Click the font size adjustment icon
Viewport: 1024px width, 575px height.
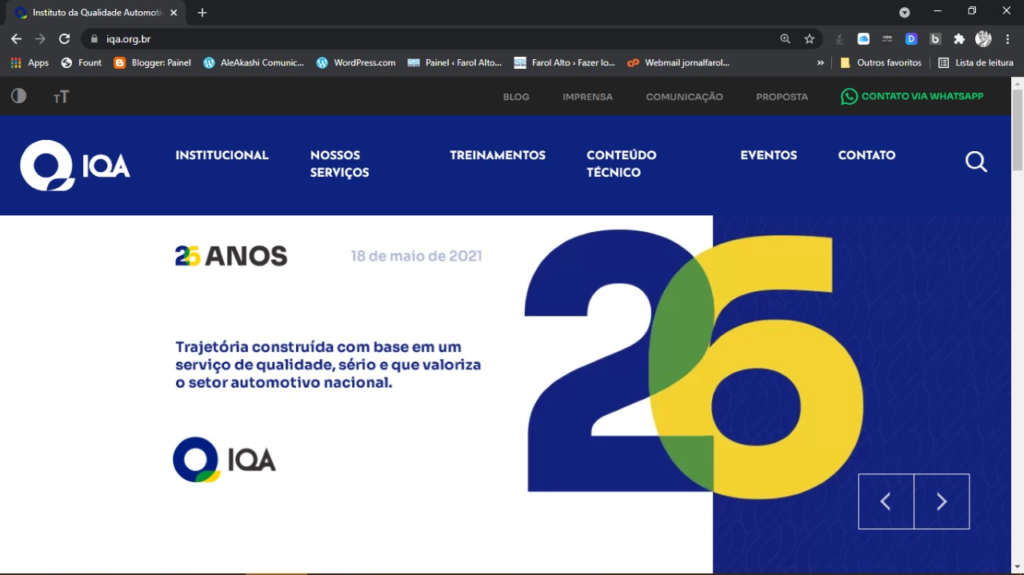(61, 97)
